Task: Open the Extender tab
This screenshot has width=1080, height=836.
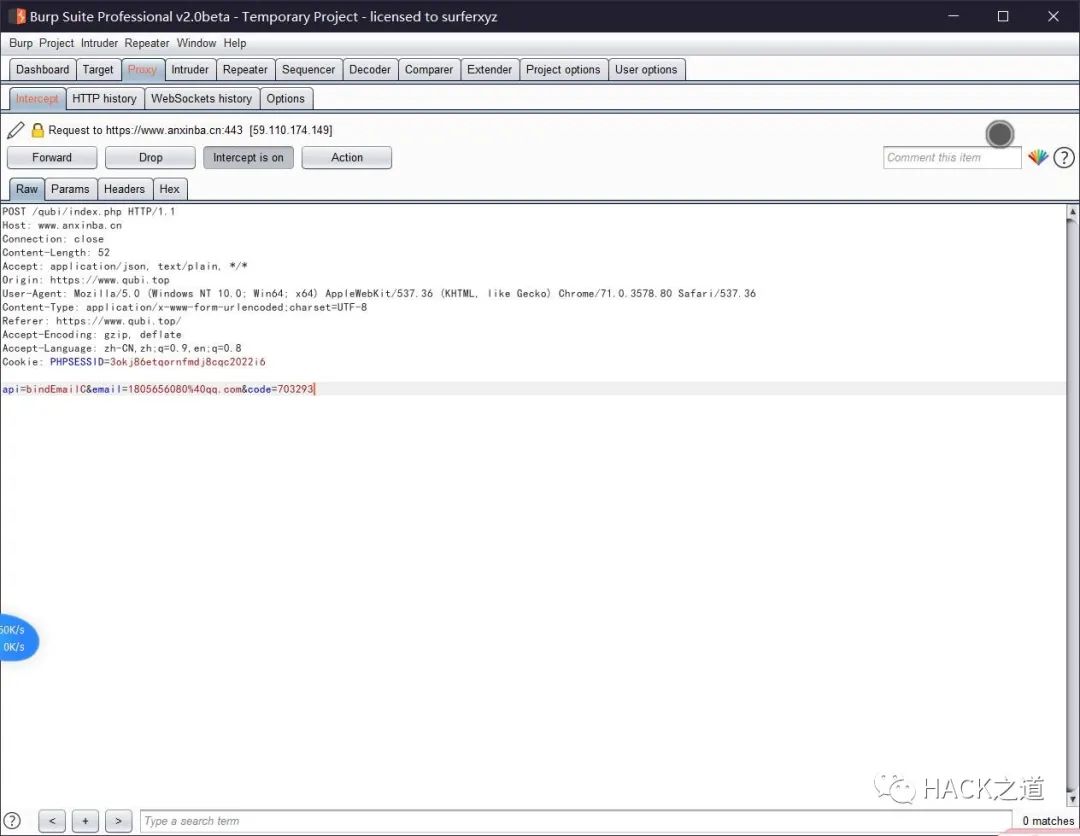Action: (490, 70)
